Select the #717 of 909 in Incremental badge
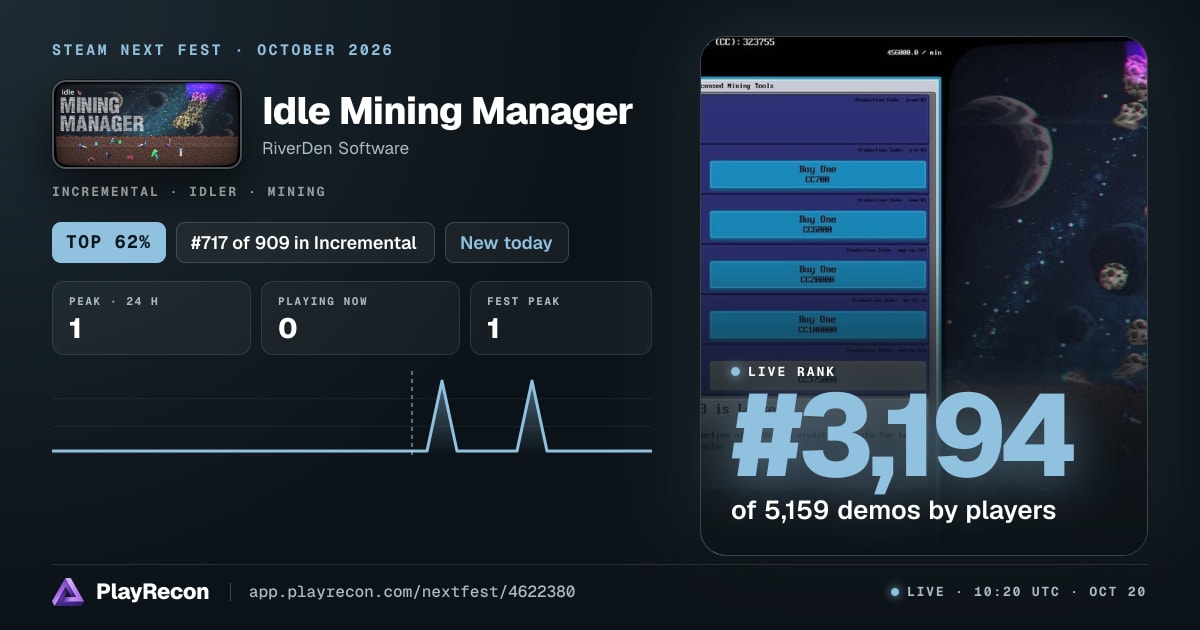The width and height of the screenshot is (1200, 630). pos(305,243)
